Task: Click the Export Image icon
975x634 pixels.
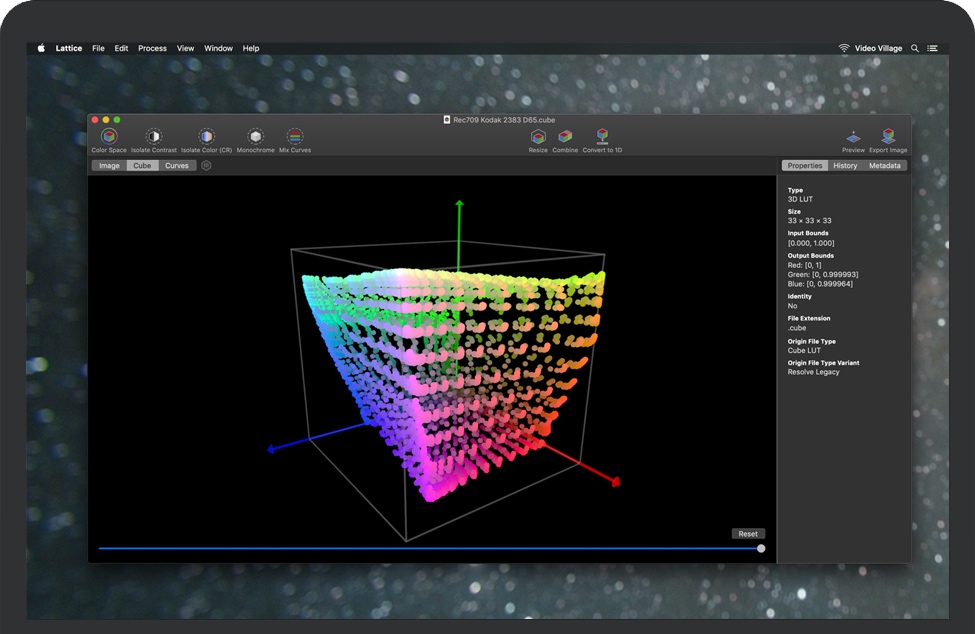Action: point(888,138)
